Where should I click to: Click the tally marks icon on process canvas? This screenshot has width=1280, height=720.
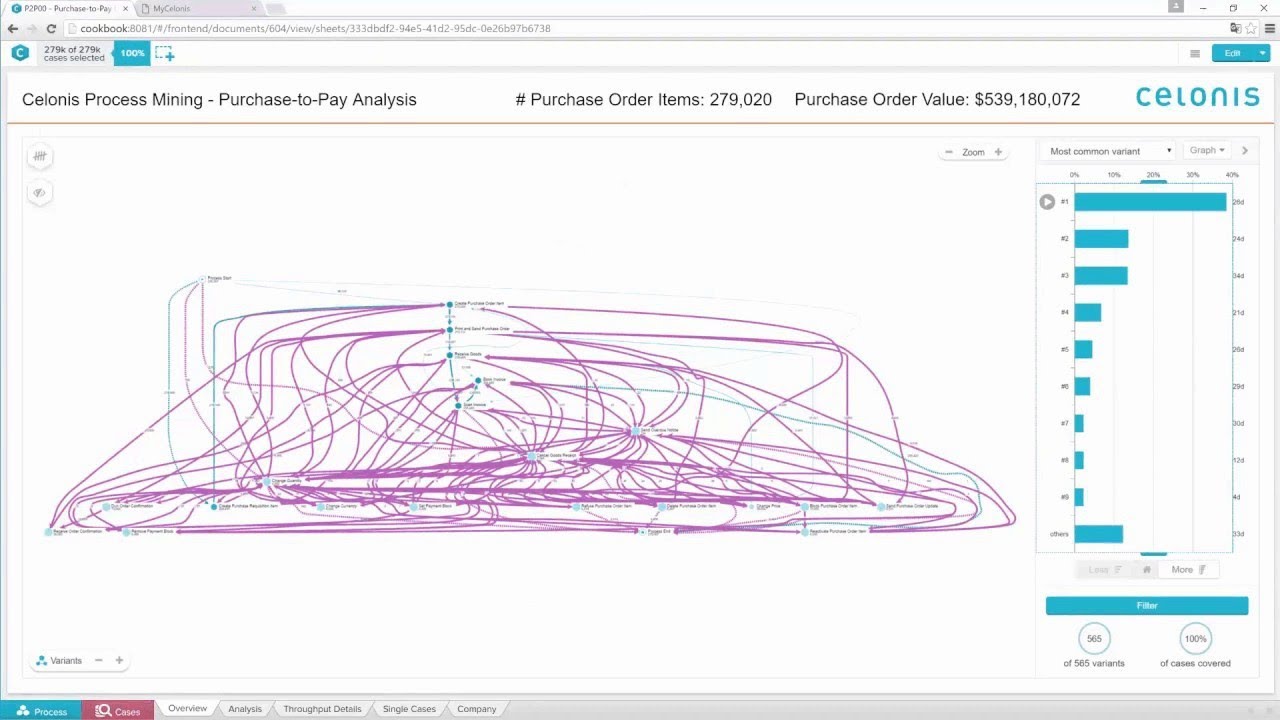click(x=40, y=156)
